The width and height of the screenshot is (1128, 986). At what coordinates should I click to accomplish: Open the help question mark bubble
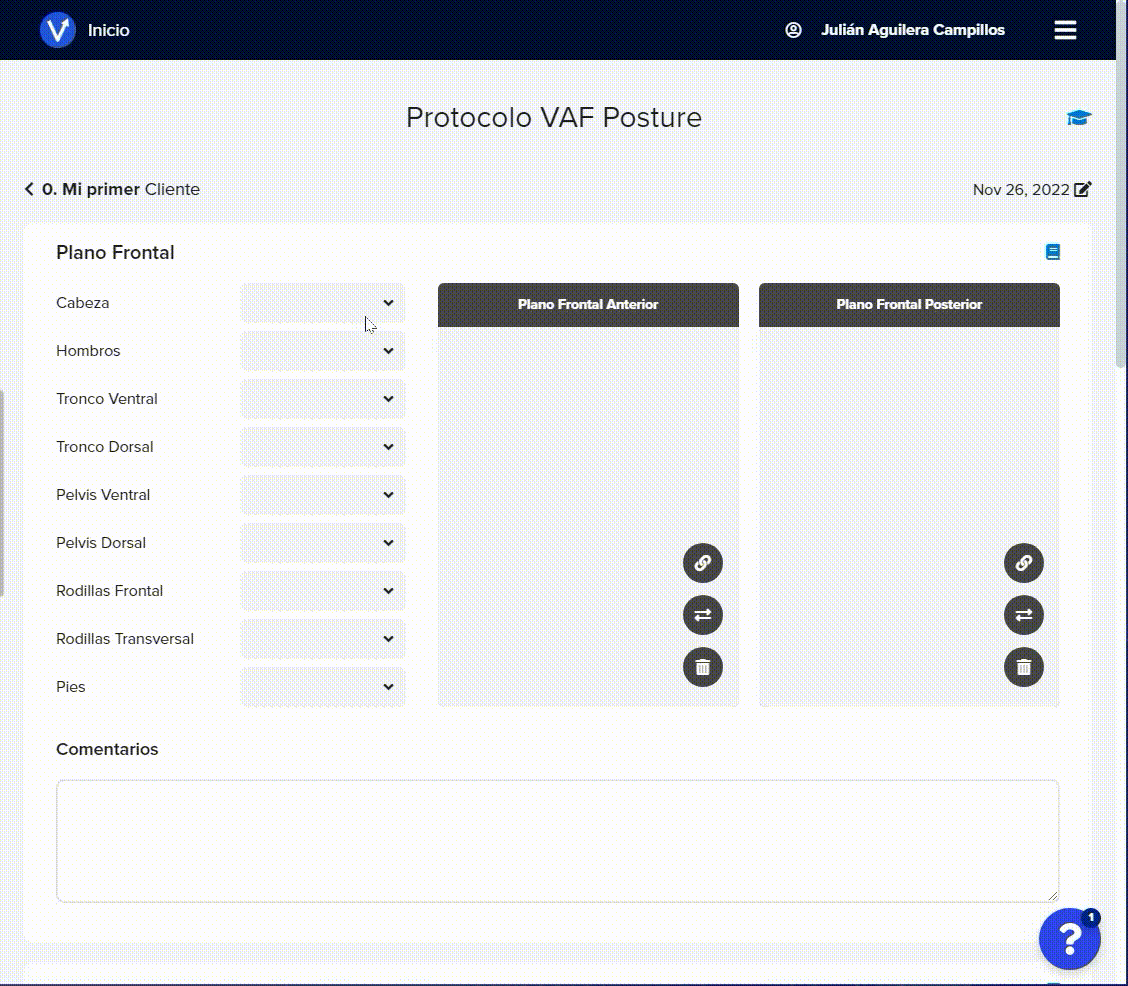click(1069, 939)
